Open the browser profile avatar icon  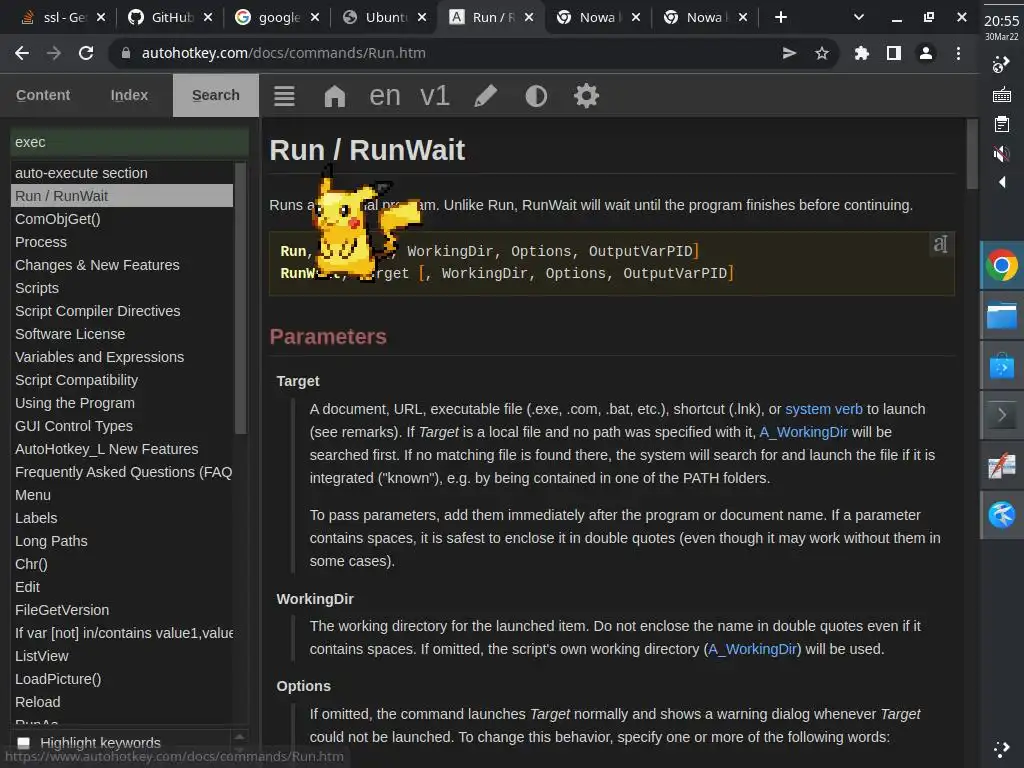pos(925,53)
